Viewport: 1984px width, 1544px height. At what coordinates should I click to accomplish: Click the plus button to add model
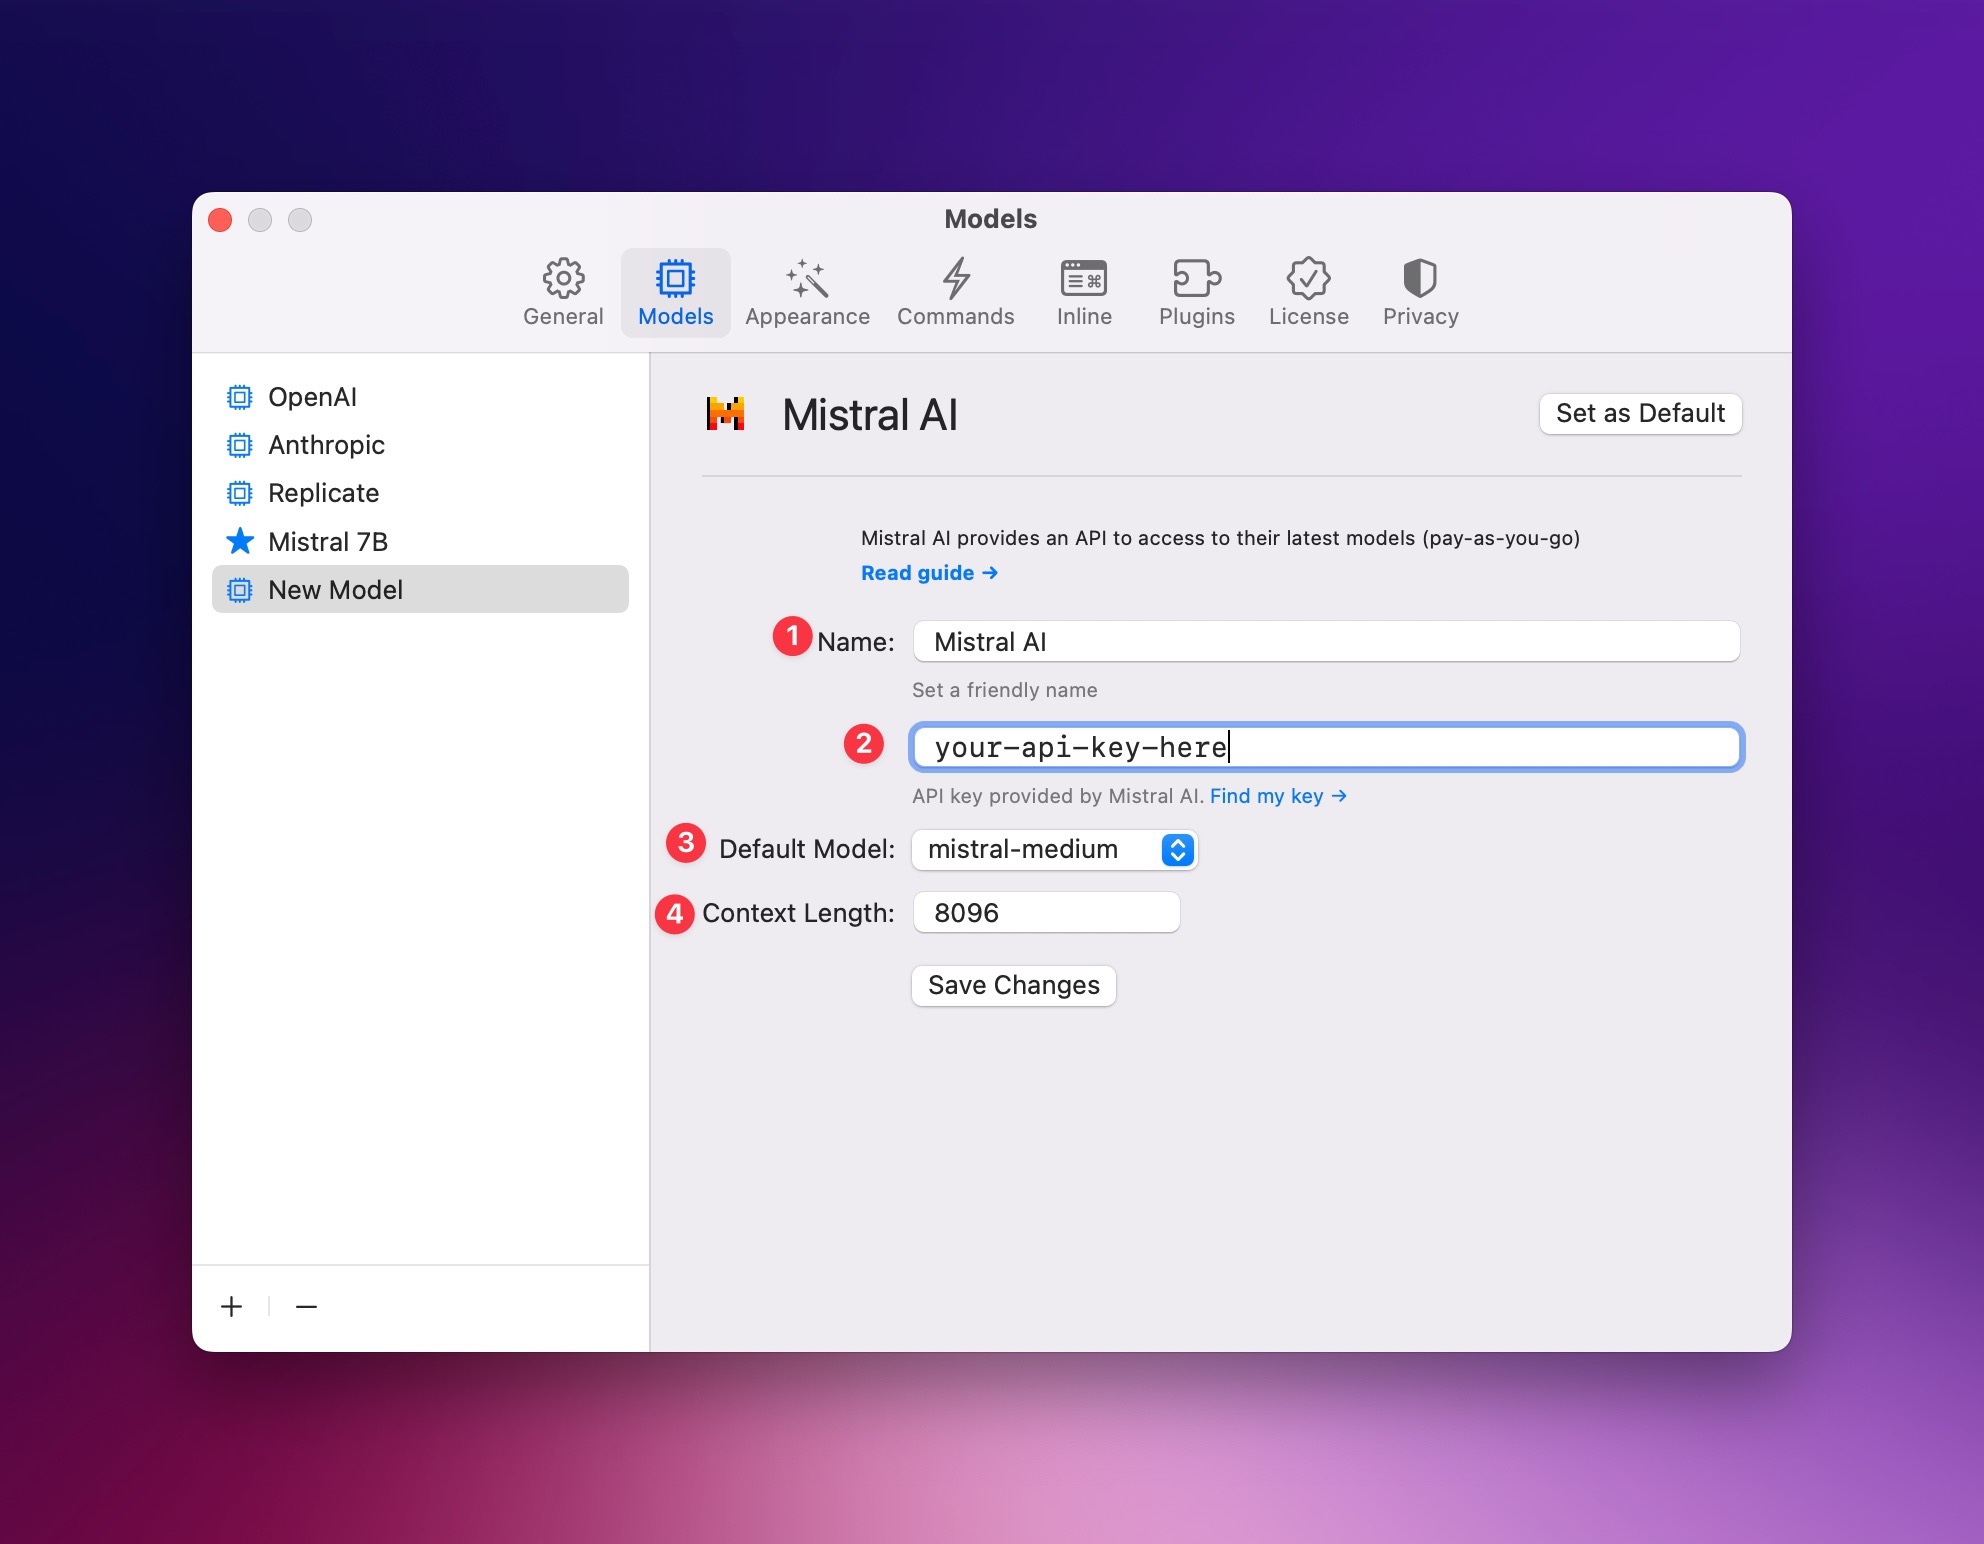(231, 1307)
